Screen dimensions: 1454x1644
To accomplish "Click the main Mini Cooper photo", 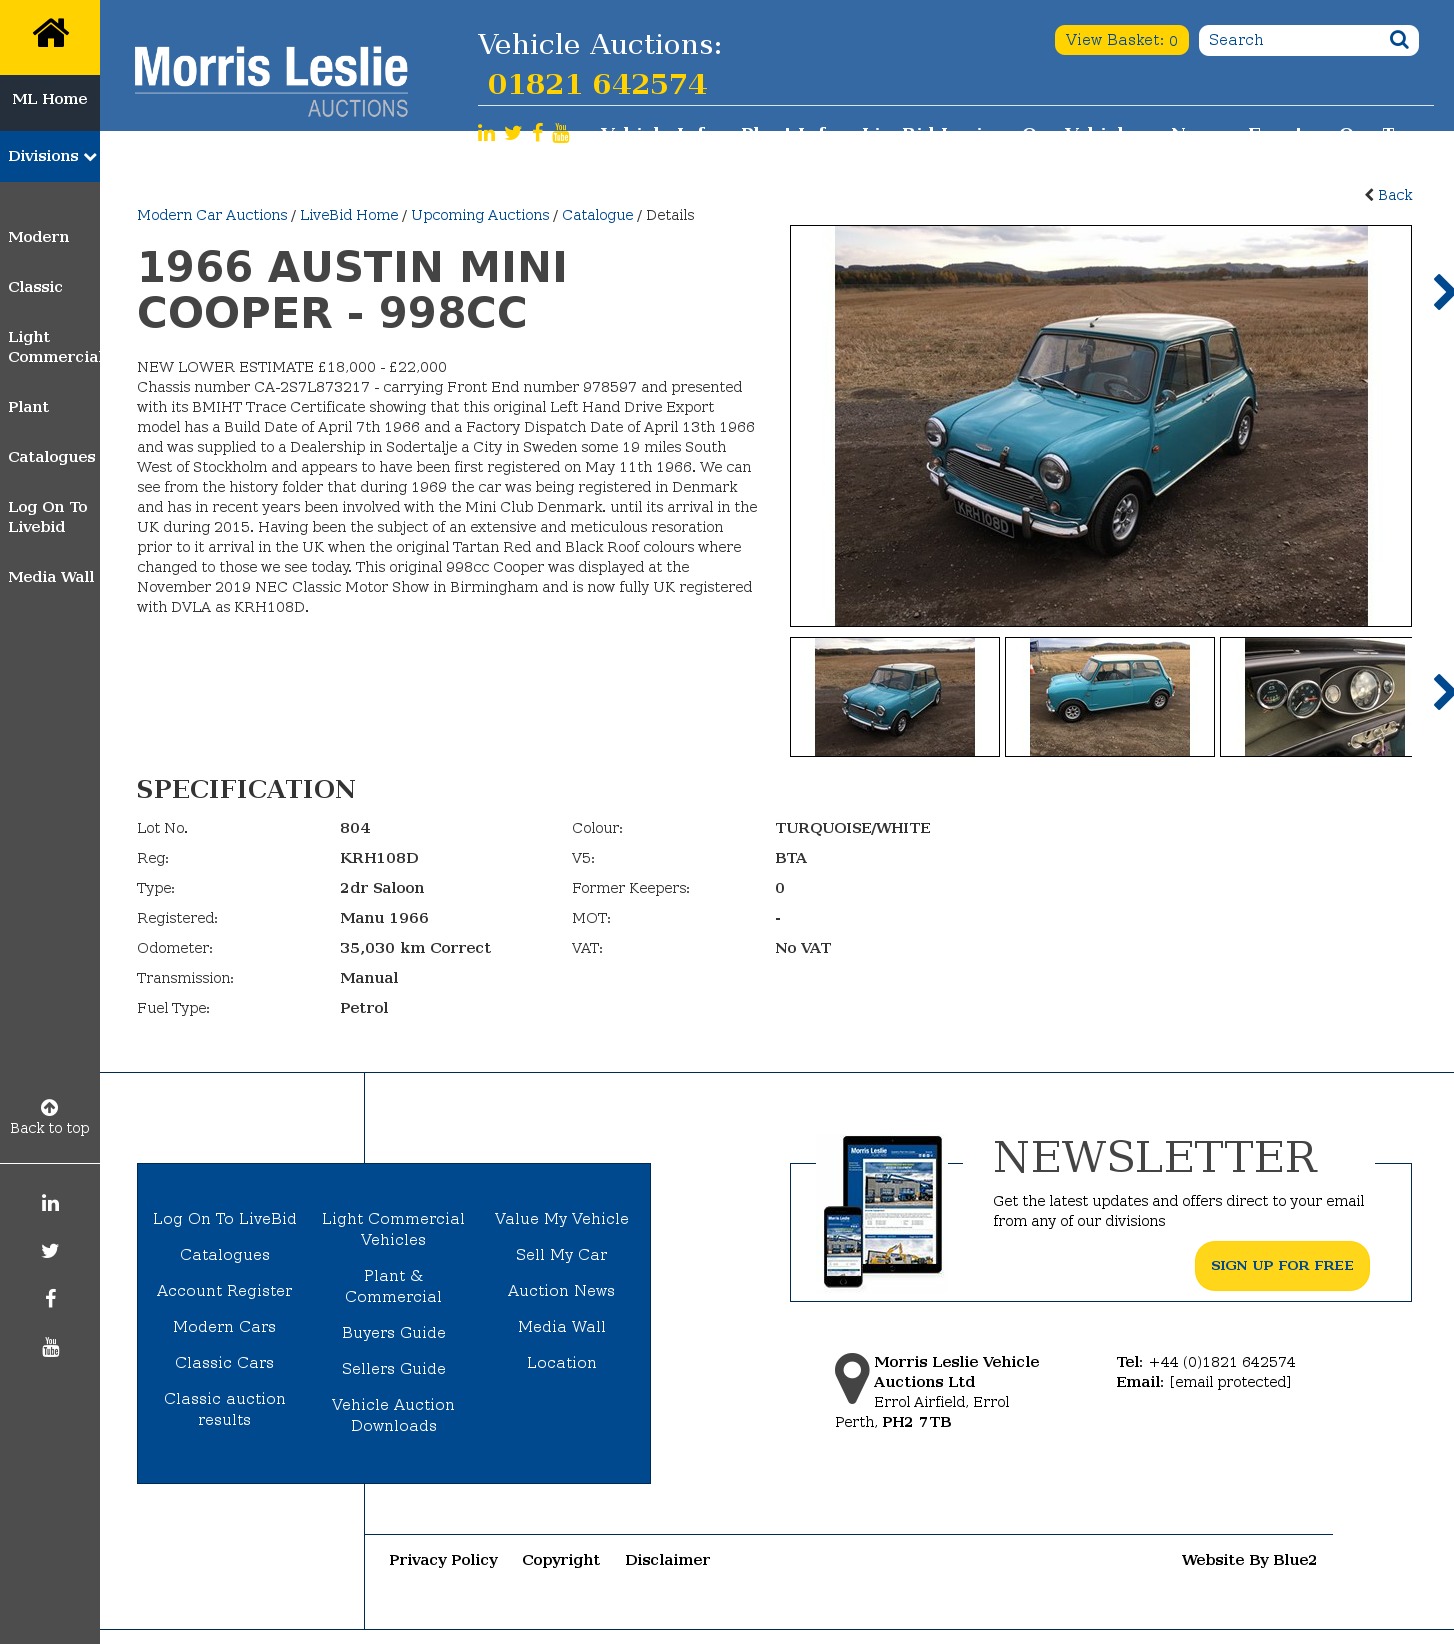I will tap(1101, 426).
